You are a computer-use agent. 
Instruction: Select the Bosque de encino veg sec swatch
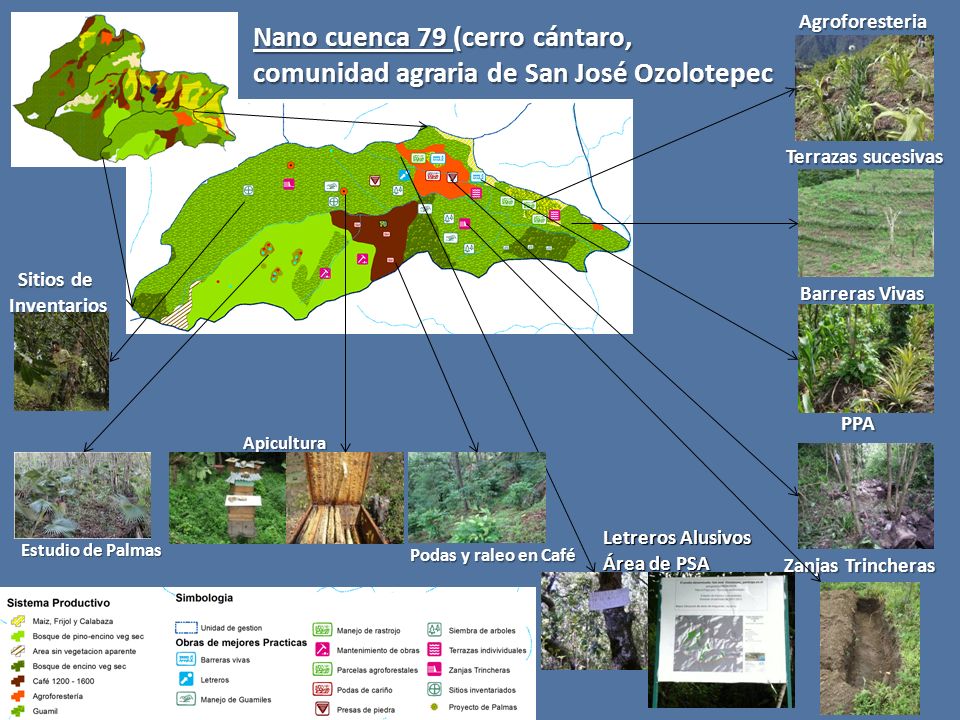pos(17,666)
